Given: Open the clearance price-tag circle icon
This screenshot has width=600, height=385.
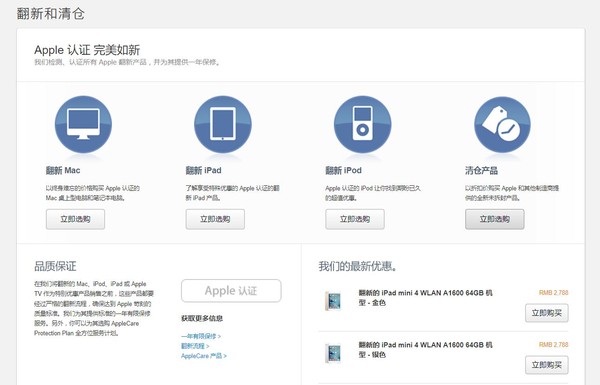Looking at the screenshot, I should coord(502,124).
